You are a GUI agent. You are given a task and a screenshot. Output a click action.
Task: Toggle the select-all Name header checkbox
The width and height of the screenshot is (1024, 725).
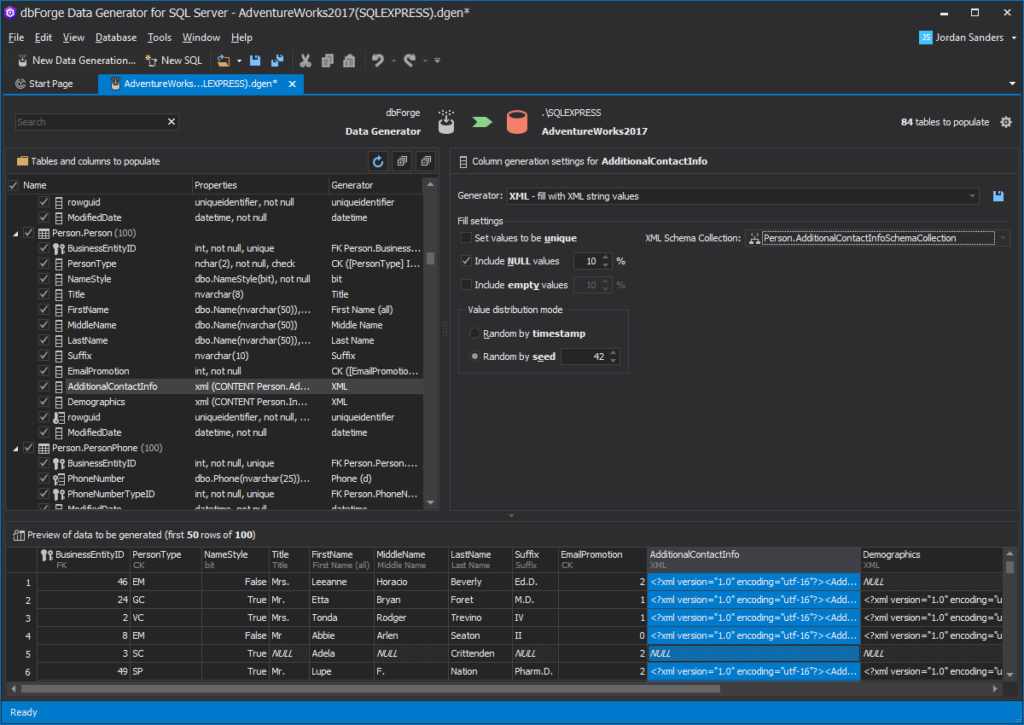click(x=13, y=185)
